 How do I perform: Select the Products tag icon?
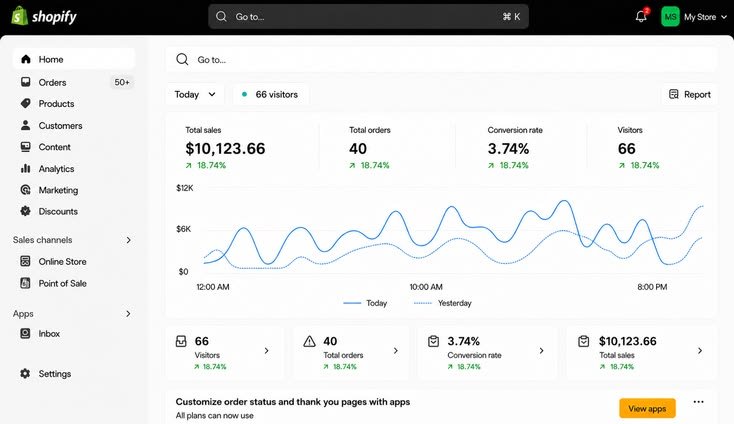25,103
